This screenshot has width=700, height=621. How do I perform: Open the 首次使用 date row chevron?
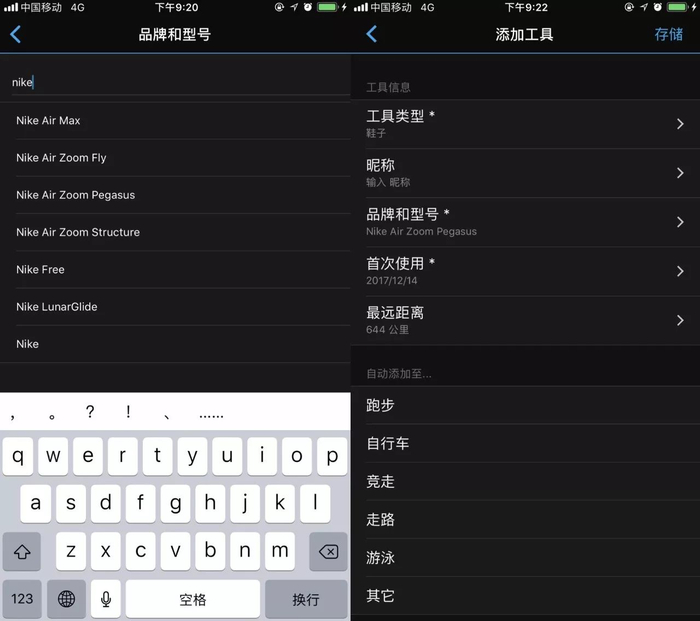pyautogui.click(x=680, y=271)
